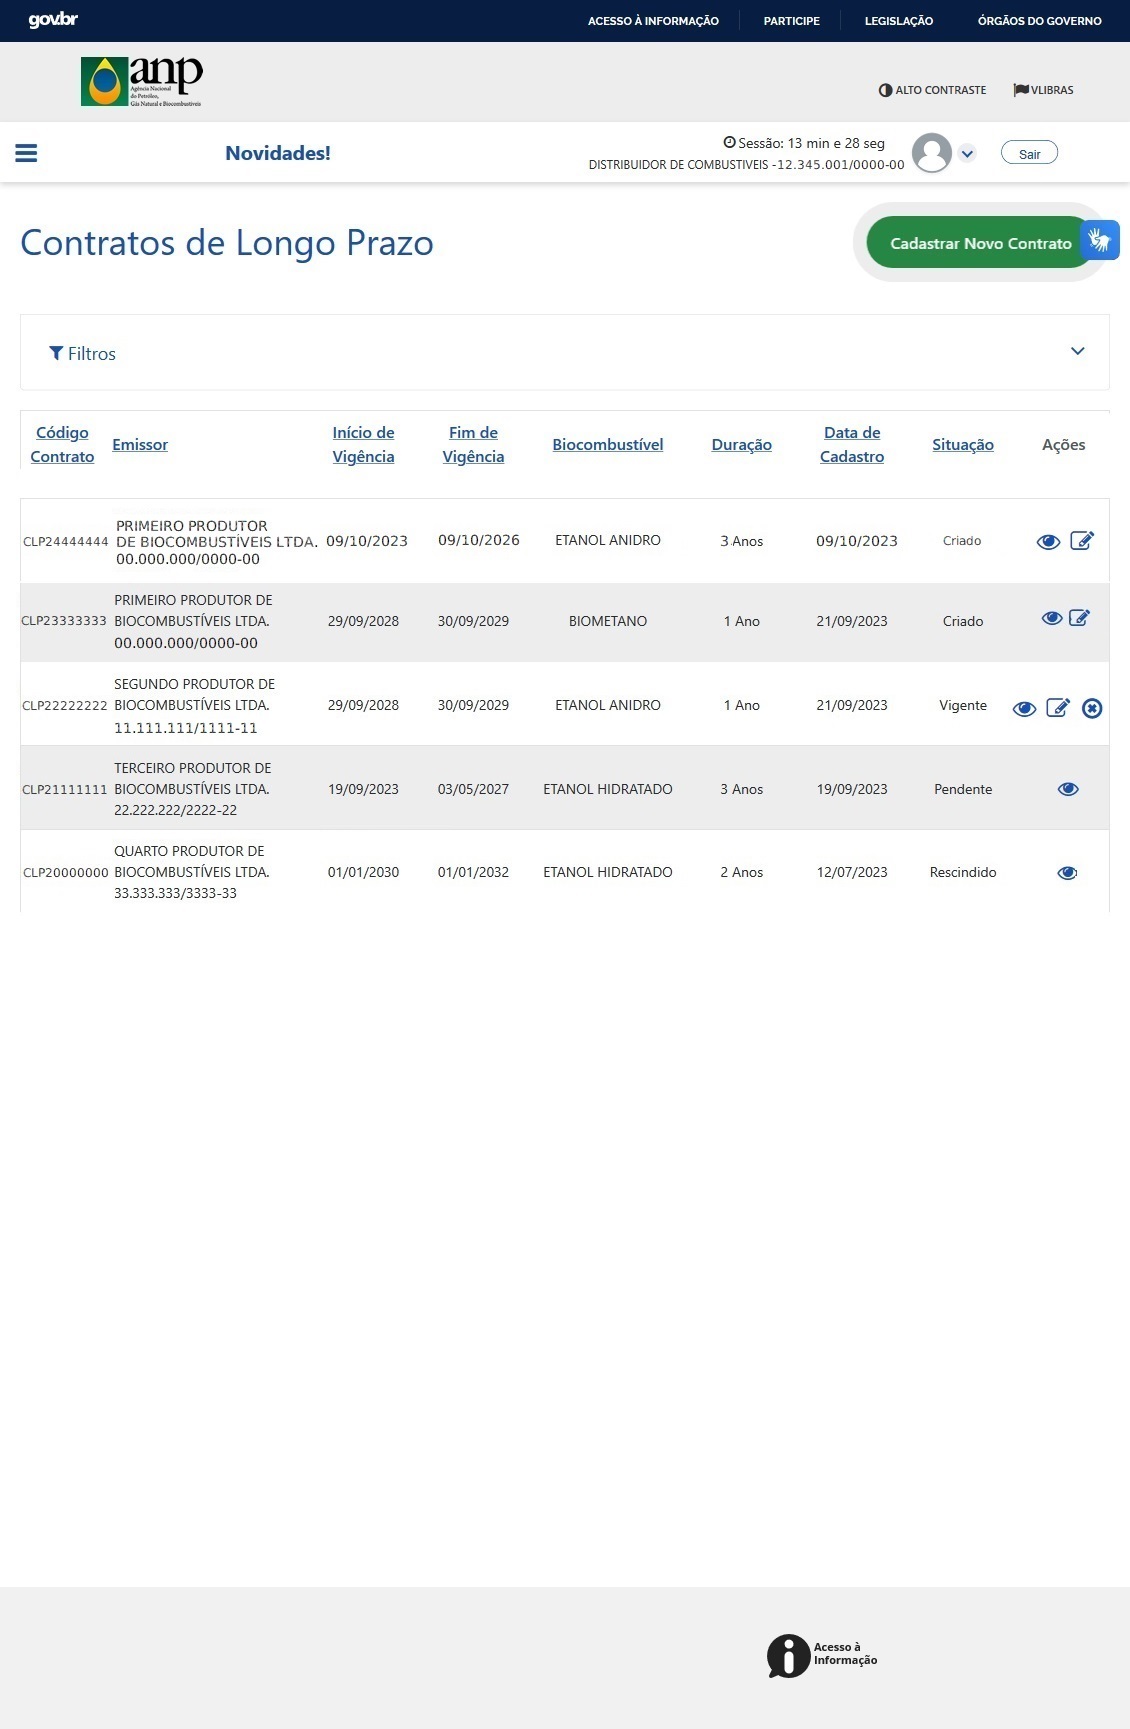
Task: Click the 09/10/2026 end date cell
Action: (x=479, y=540)
